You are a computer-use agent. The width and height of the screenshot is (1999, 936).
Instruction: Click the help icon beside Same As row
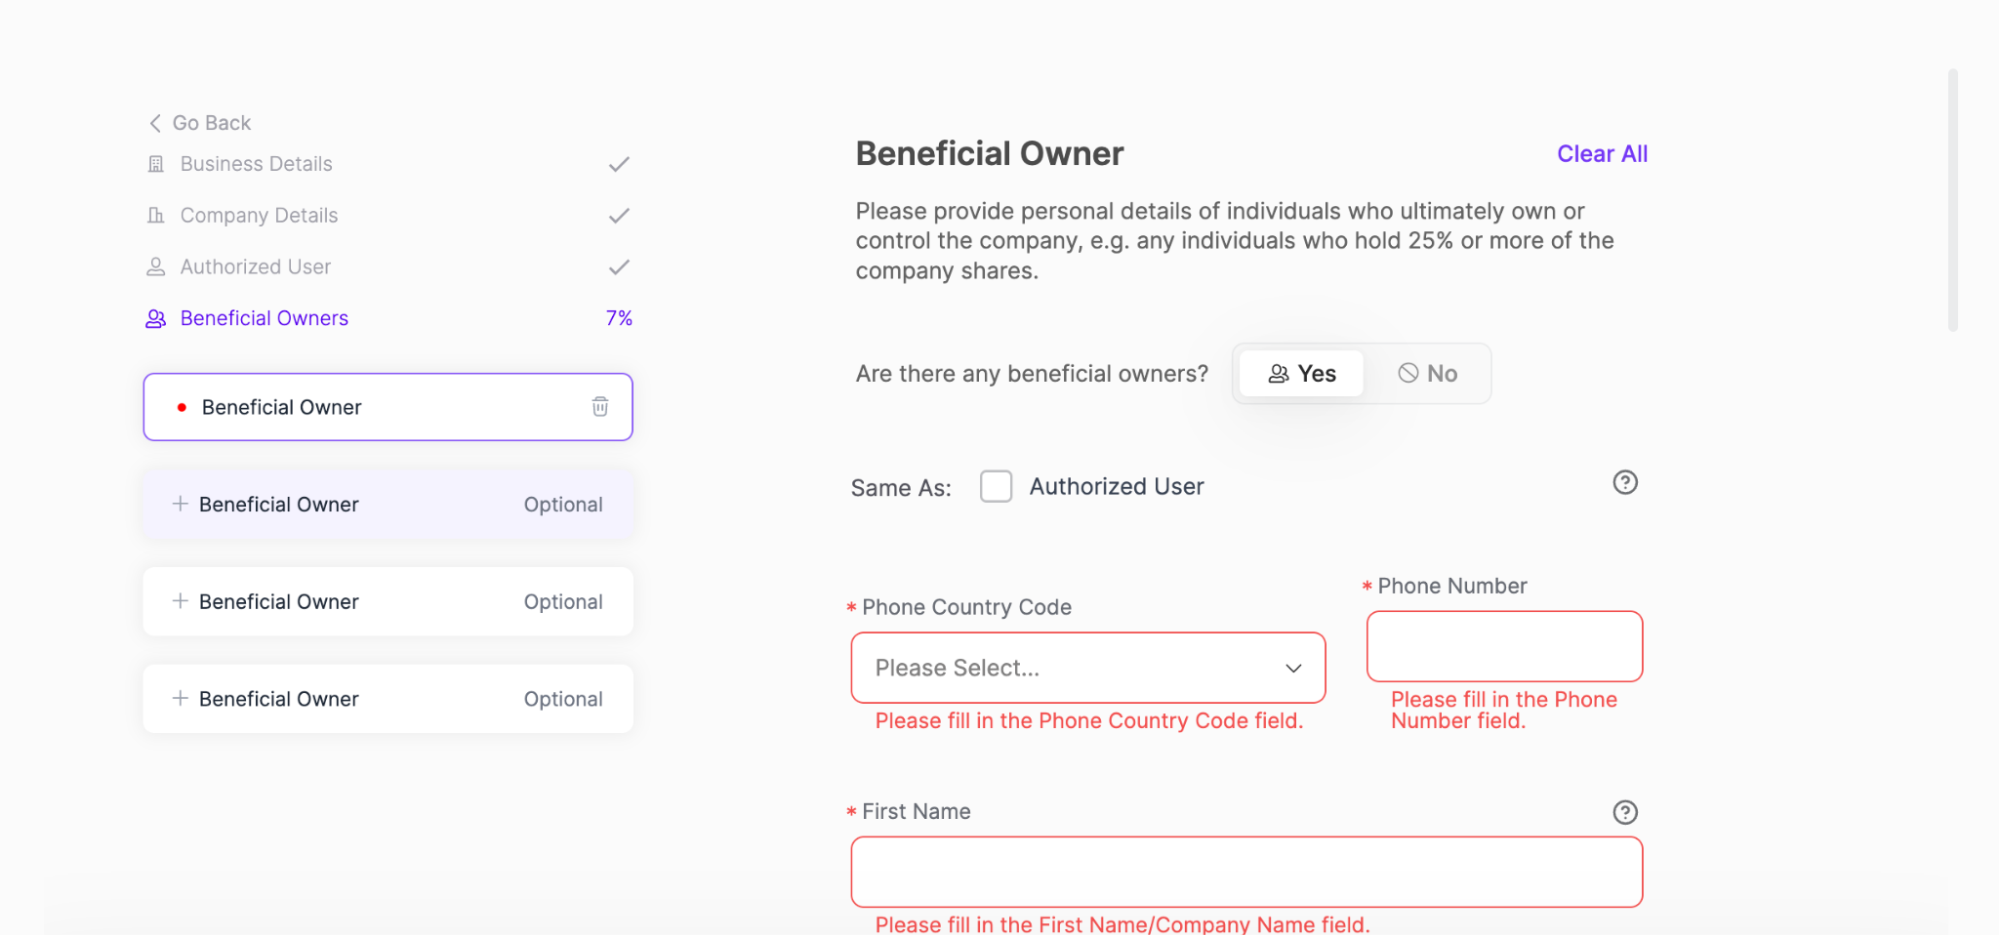click(x=1625, y=483)
